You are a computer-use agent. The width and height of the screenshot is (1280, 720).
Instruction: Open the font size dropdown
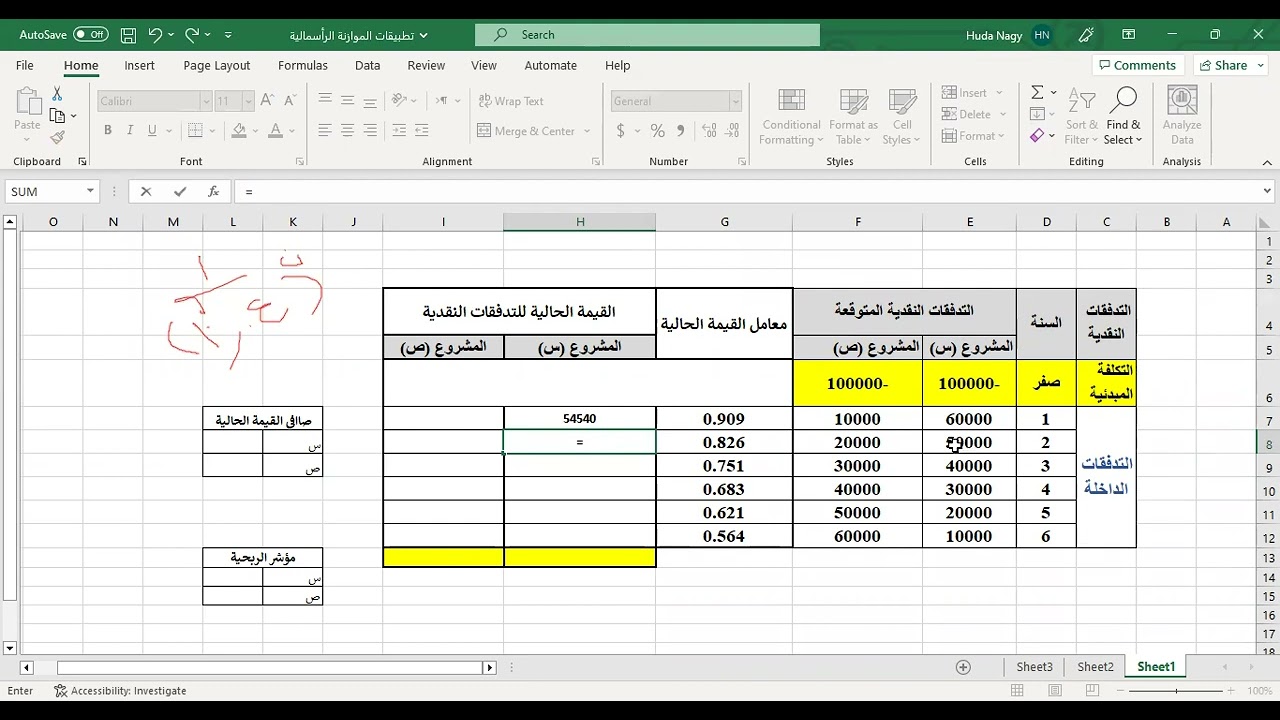(248, 101)
